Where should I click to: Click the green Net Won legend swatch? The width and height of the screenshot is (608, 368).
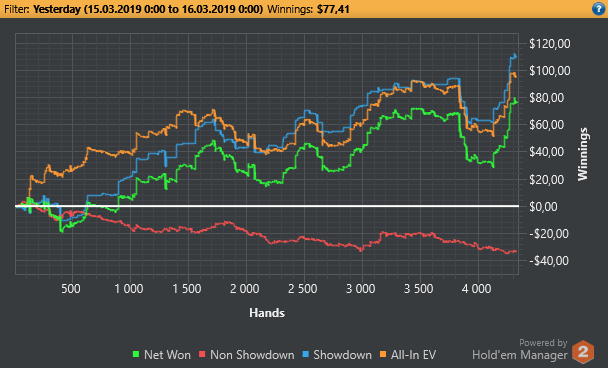[136, 354]
